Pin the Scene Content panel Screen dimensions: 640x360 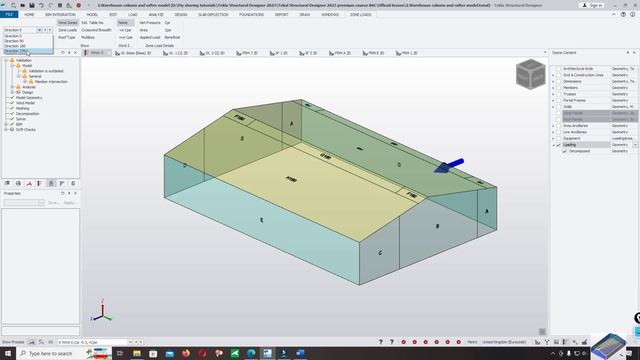pos(628,53)
